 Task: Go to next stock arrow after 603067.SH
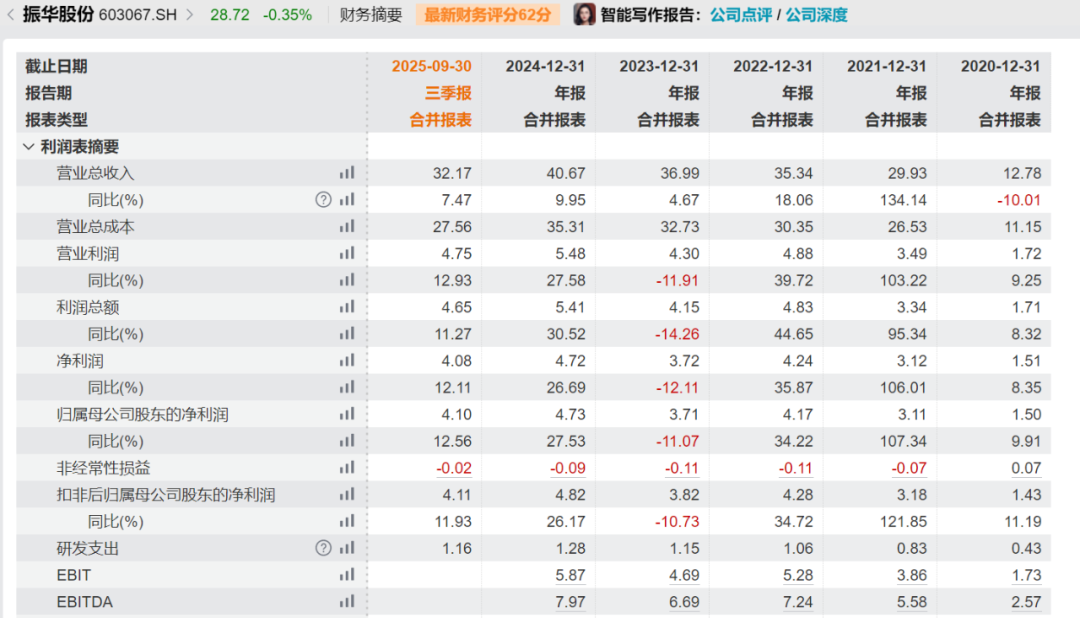pyautogui.click(x=190, y=15)
